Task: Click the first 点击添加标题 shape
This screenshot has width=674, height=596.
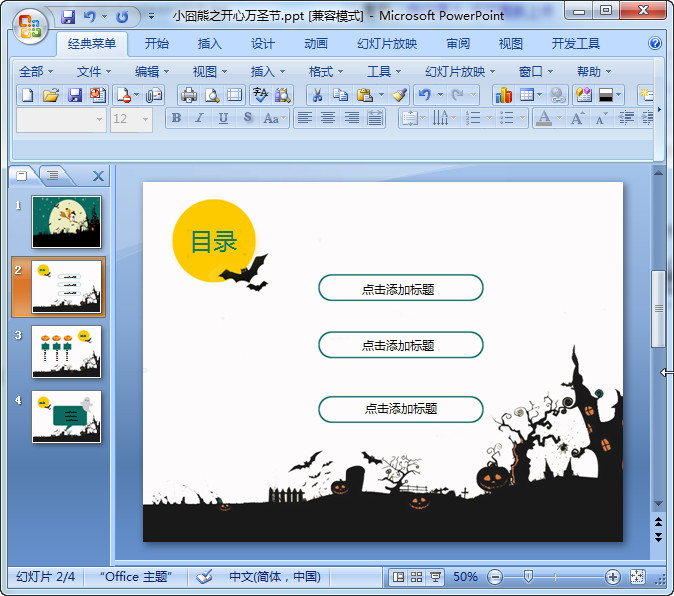Action: tap(401, 288)
